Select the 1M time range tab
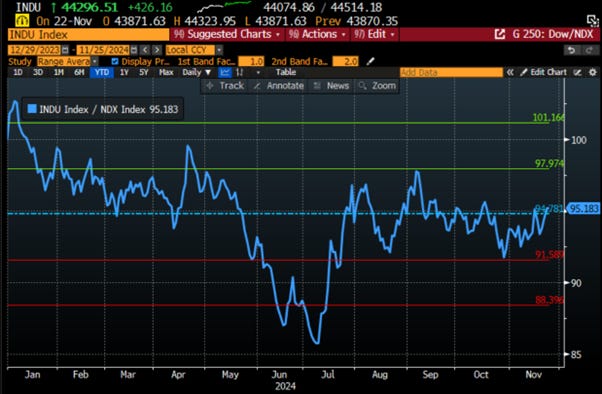Image resolution: width=602 pixels, height=394 pixels. coord(58,72)
